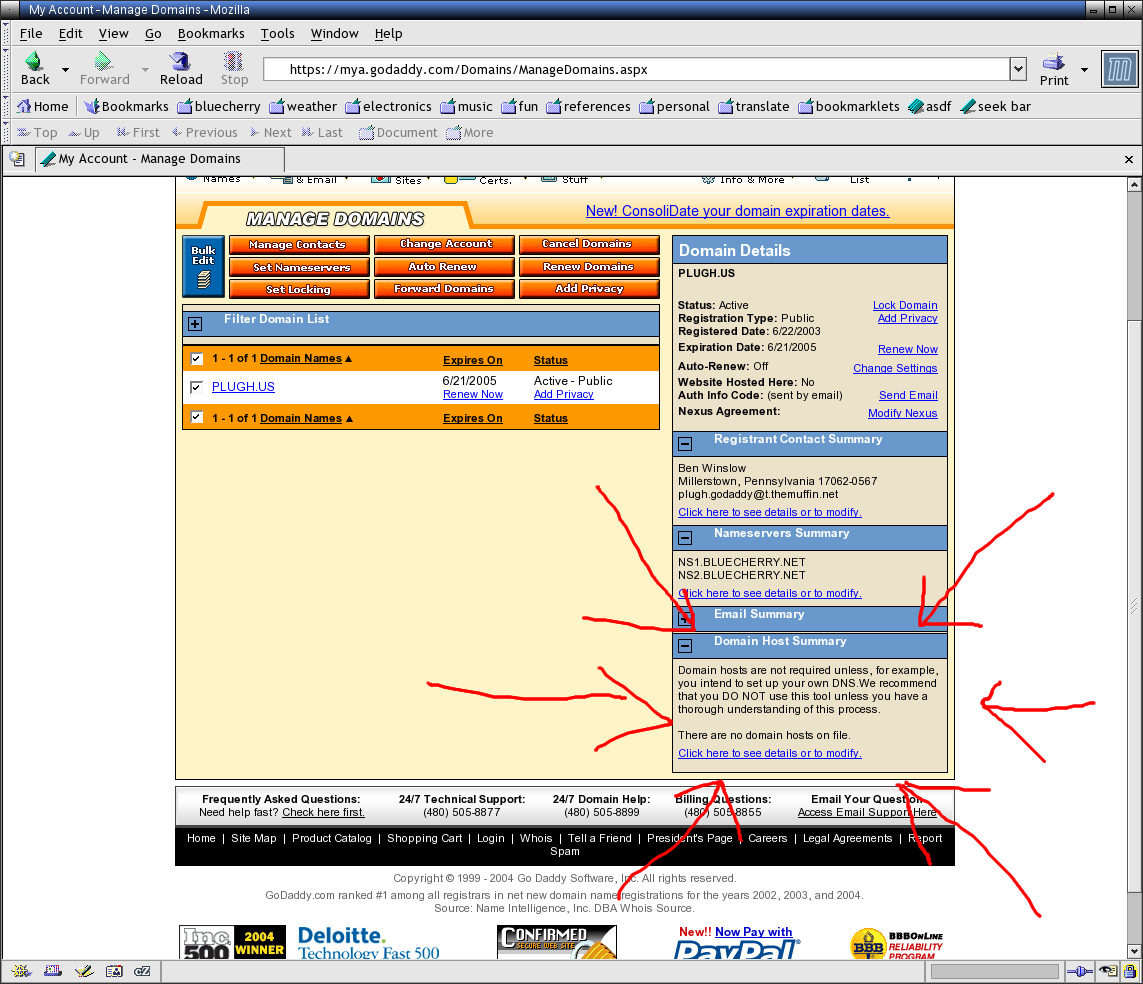Click the scrollbar down arrow
This screenshot has width=1143, height=984.
click(x=1134, y=951)
